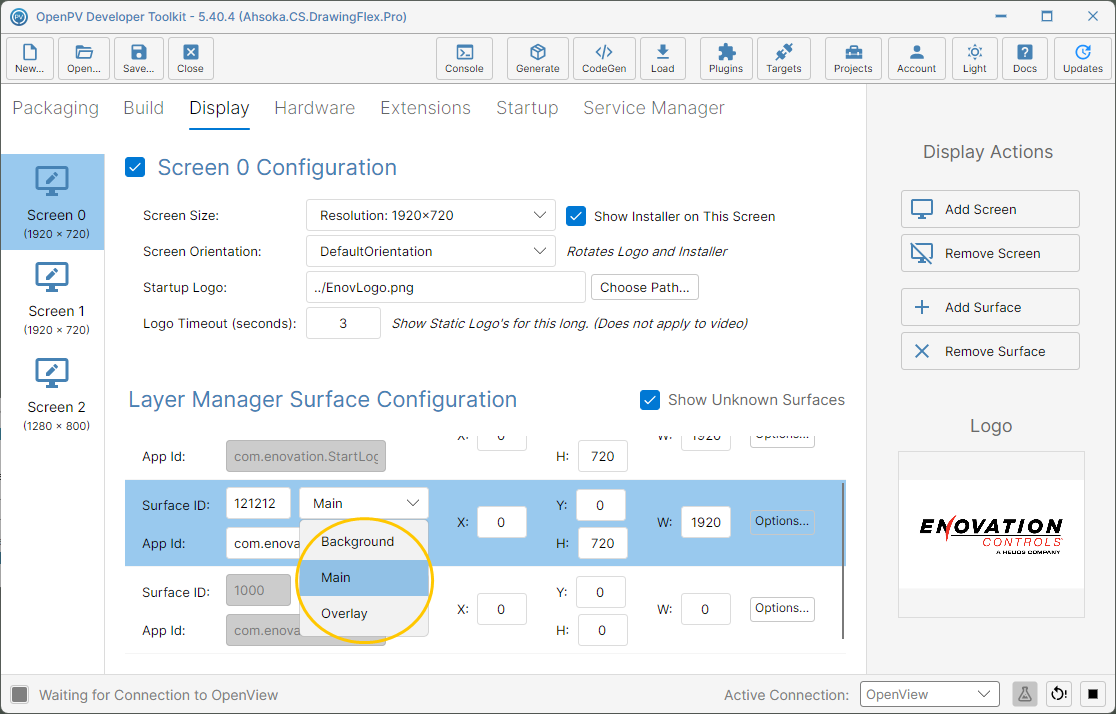This screenshot has height=714, width=1116.
Task: Open the Screen Size resolution dropdown
Action: (431, 215)
